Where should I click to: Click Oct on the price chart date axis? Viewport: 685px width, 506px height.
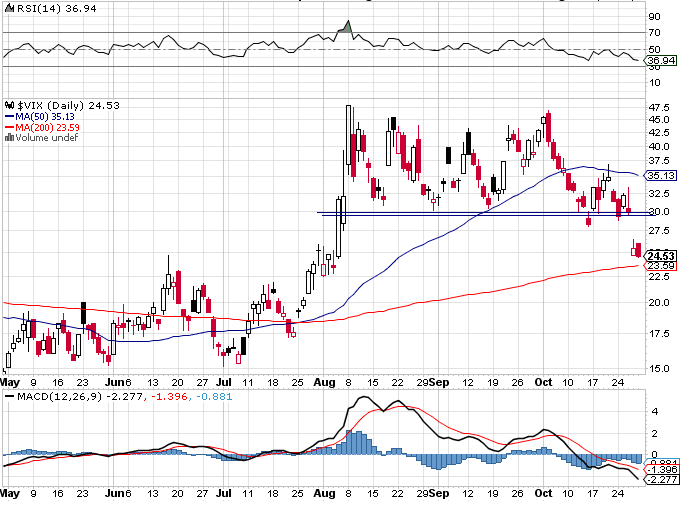pos(543,383)
